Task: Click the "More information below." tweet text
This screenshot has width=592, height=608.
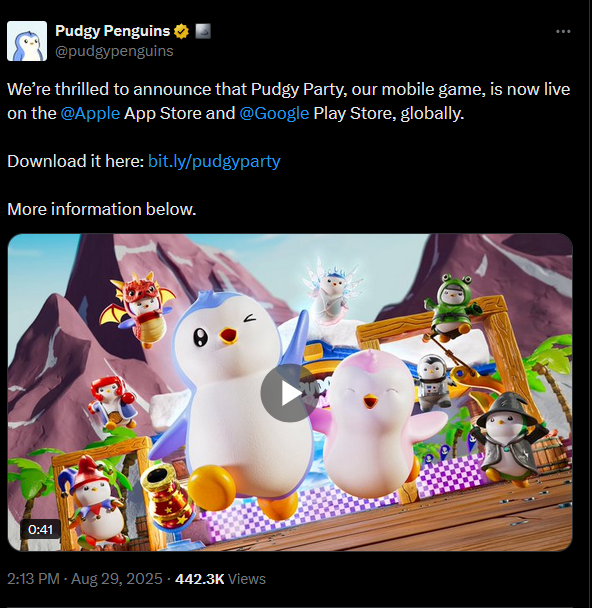Action: coord(102,209)
